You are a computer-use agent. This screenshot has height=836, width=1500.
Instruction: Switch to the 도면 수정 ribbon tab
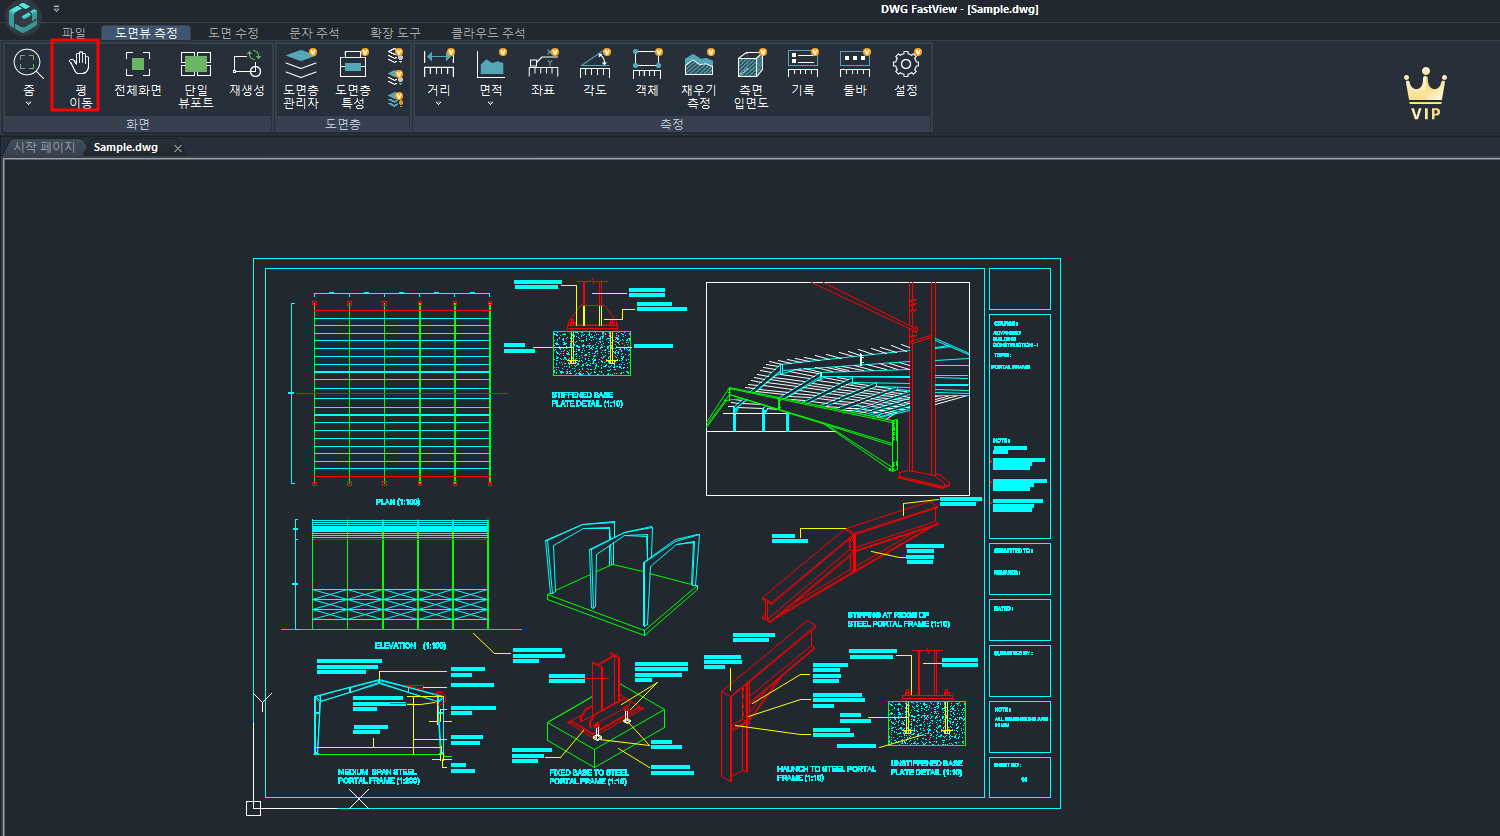pos(235,32)
